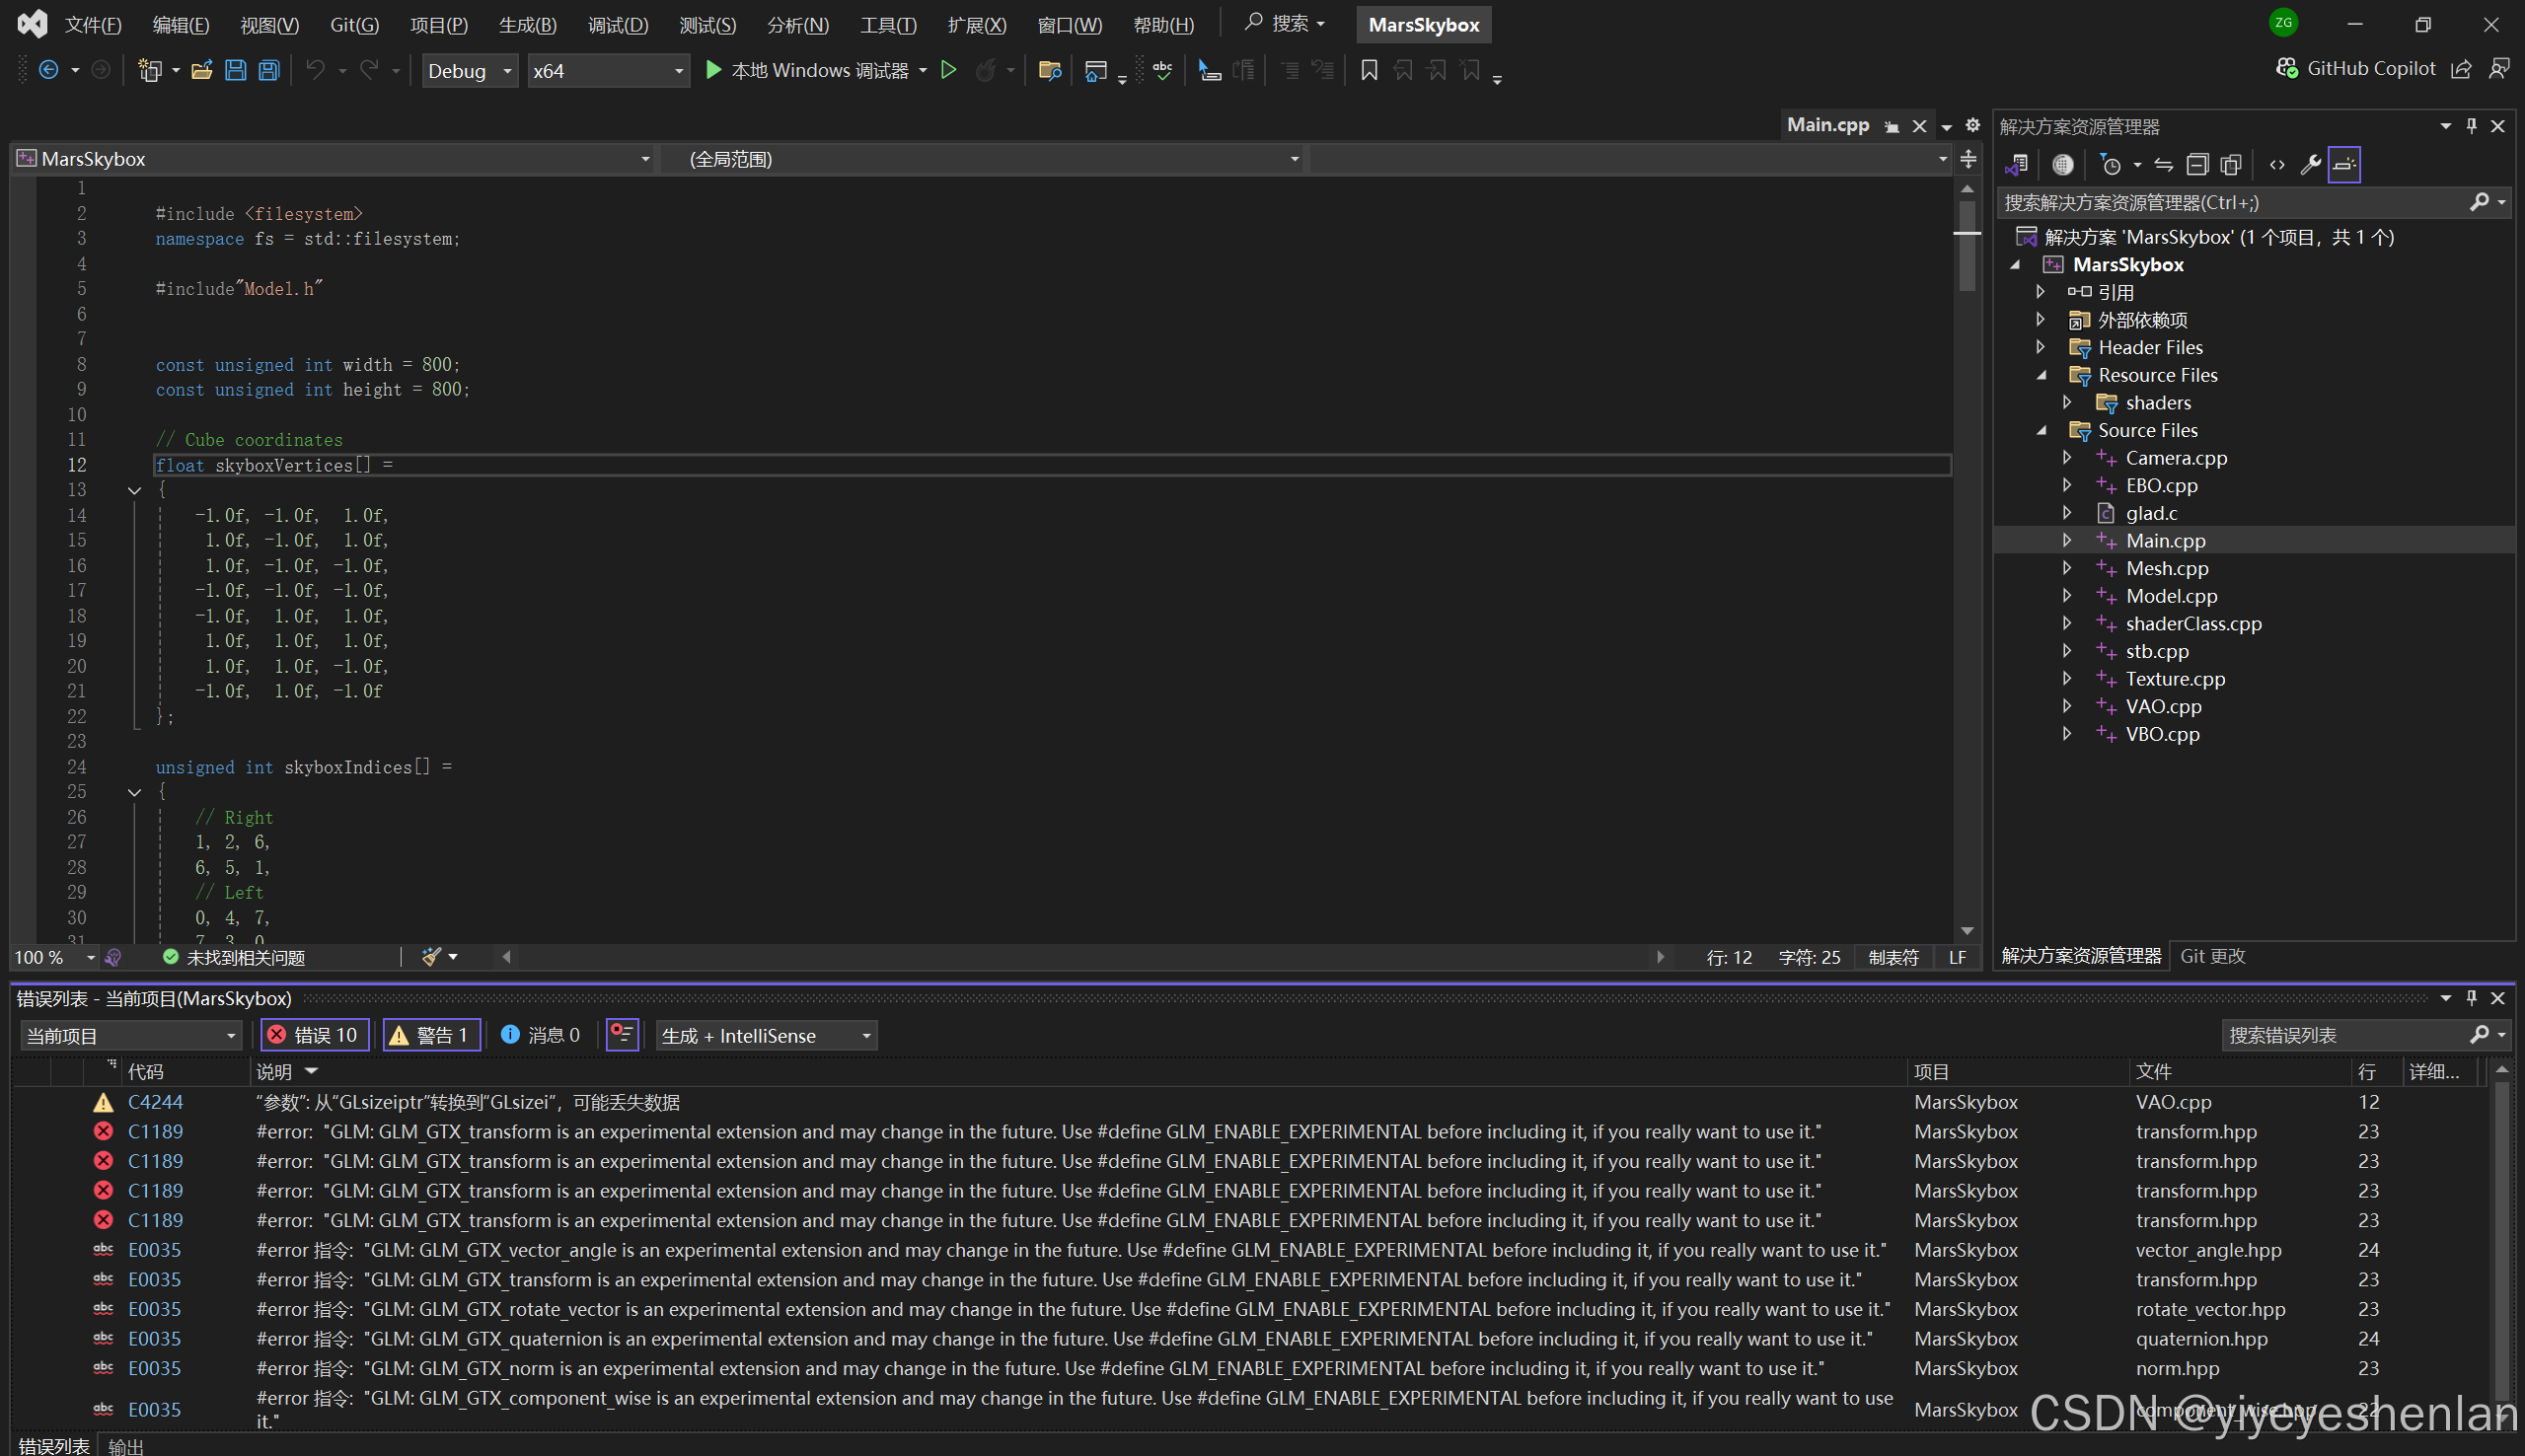Open Solution Explorer properties with wrench icon
This screenshot has height=1456, width=2525.
point(2310,163)
